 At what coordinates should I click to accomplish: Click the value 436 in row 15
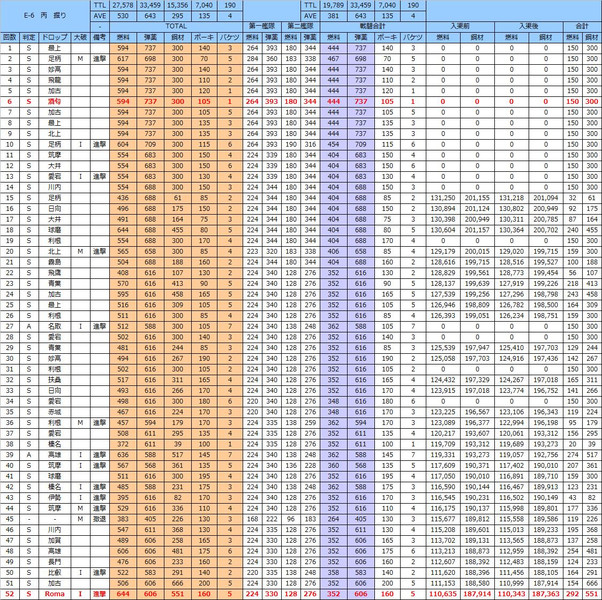pos(123,198)
